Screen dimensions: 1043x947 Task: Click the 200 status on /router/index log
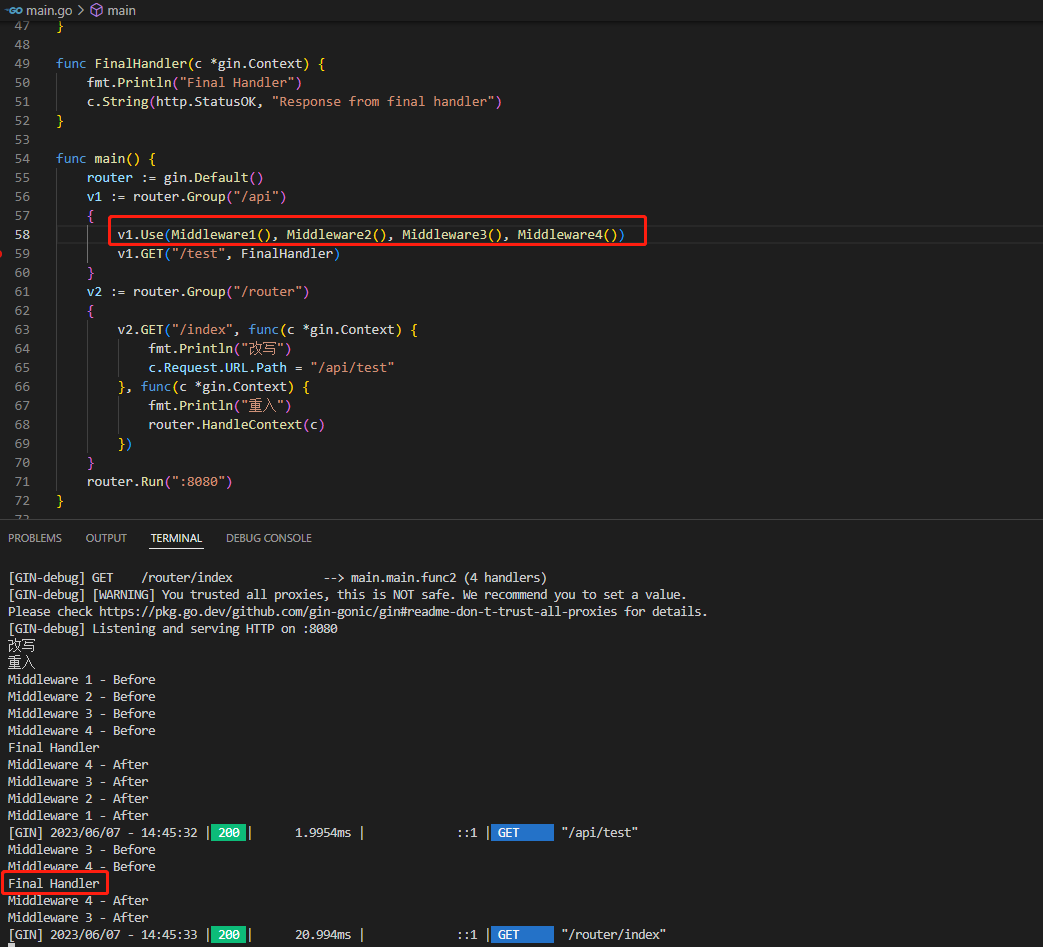click(229, 934)
